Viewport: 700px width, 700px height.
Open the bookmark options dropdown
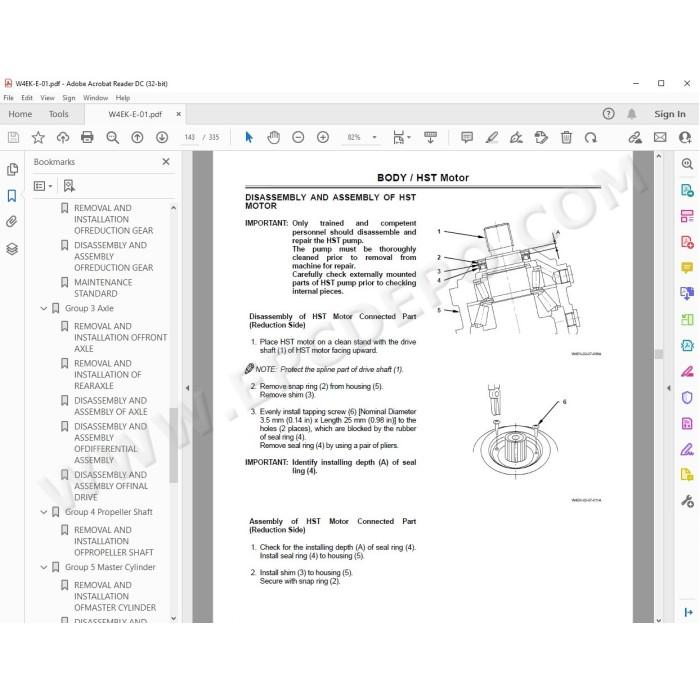43,186
